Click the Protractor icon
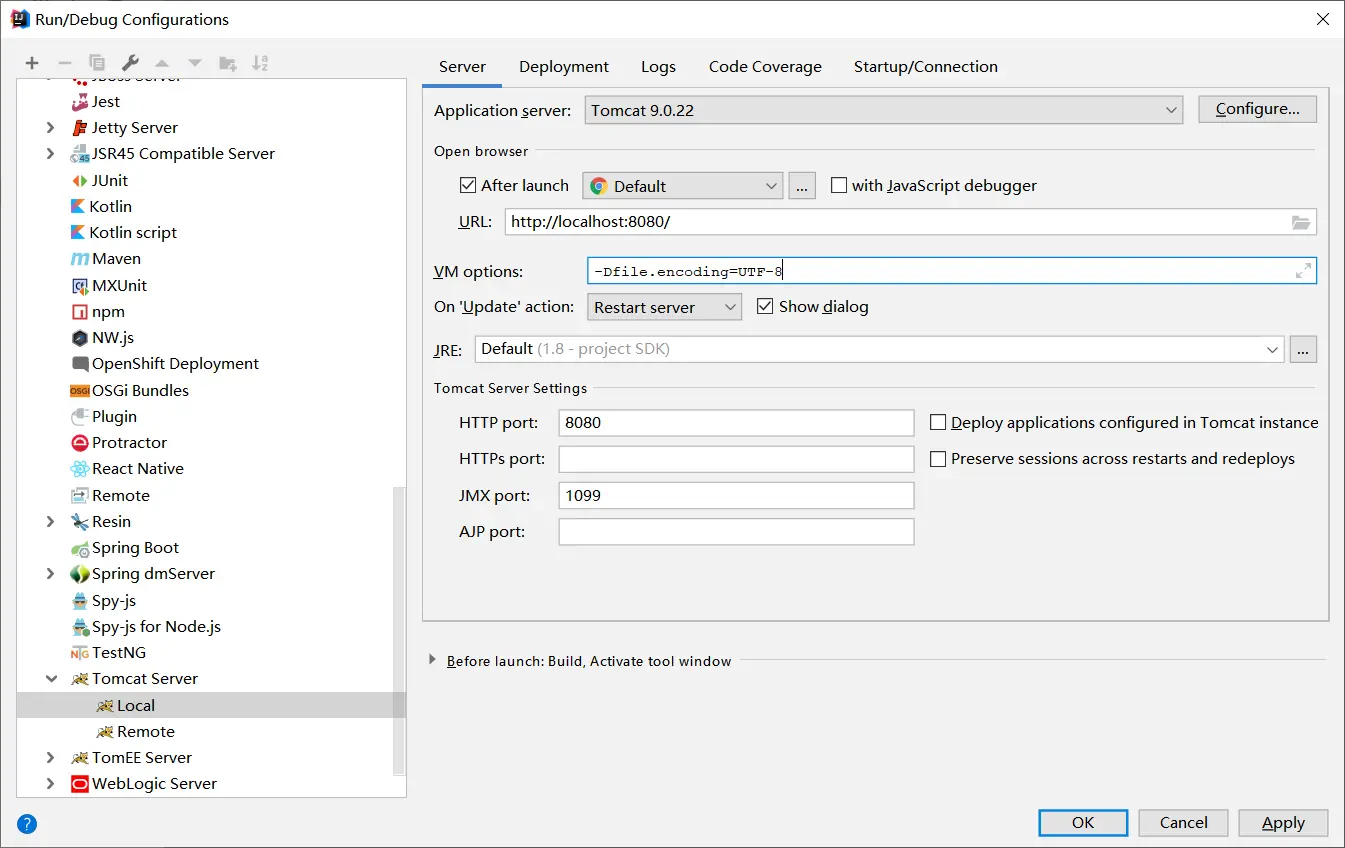Viewport: 1345px width, 848px height. (80, 442)
